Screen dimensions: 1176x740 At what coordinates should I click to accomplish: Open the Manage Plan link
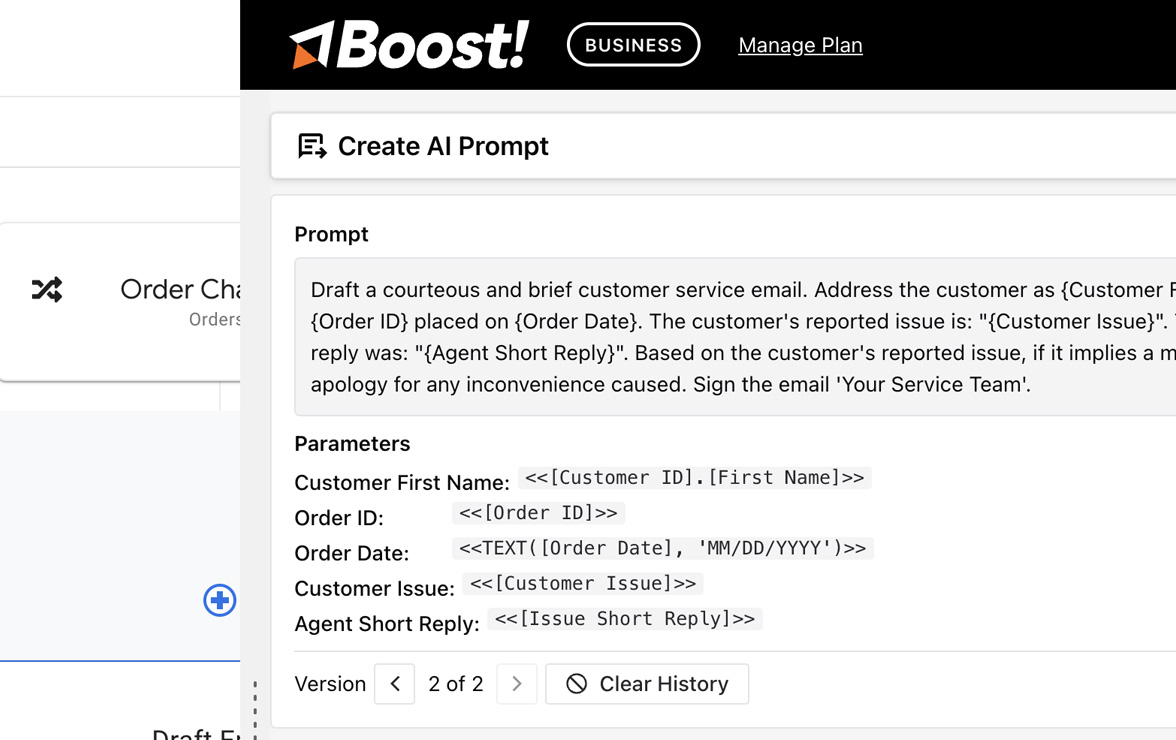800,45
